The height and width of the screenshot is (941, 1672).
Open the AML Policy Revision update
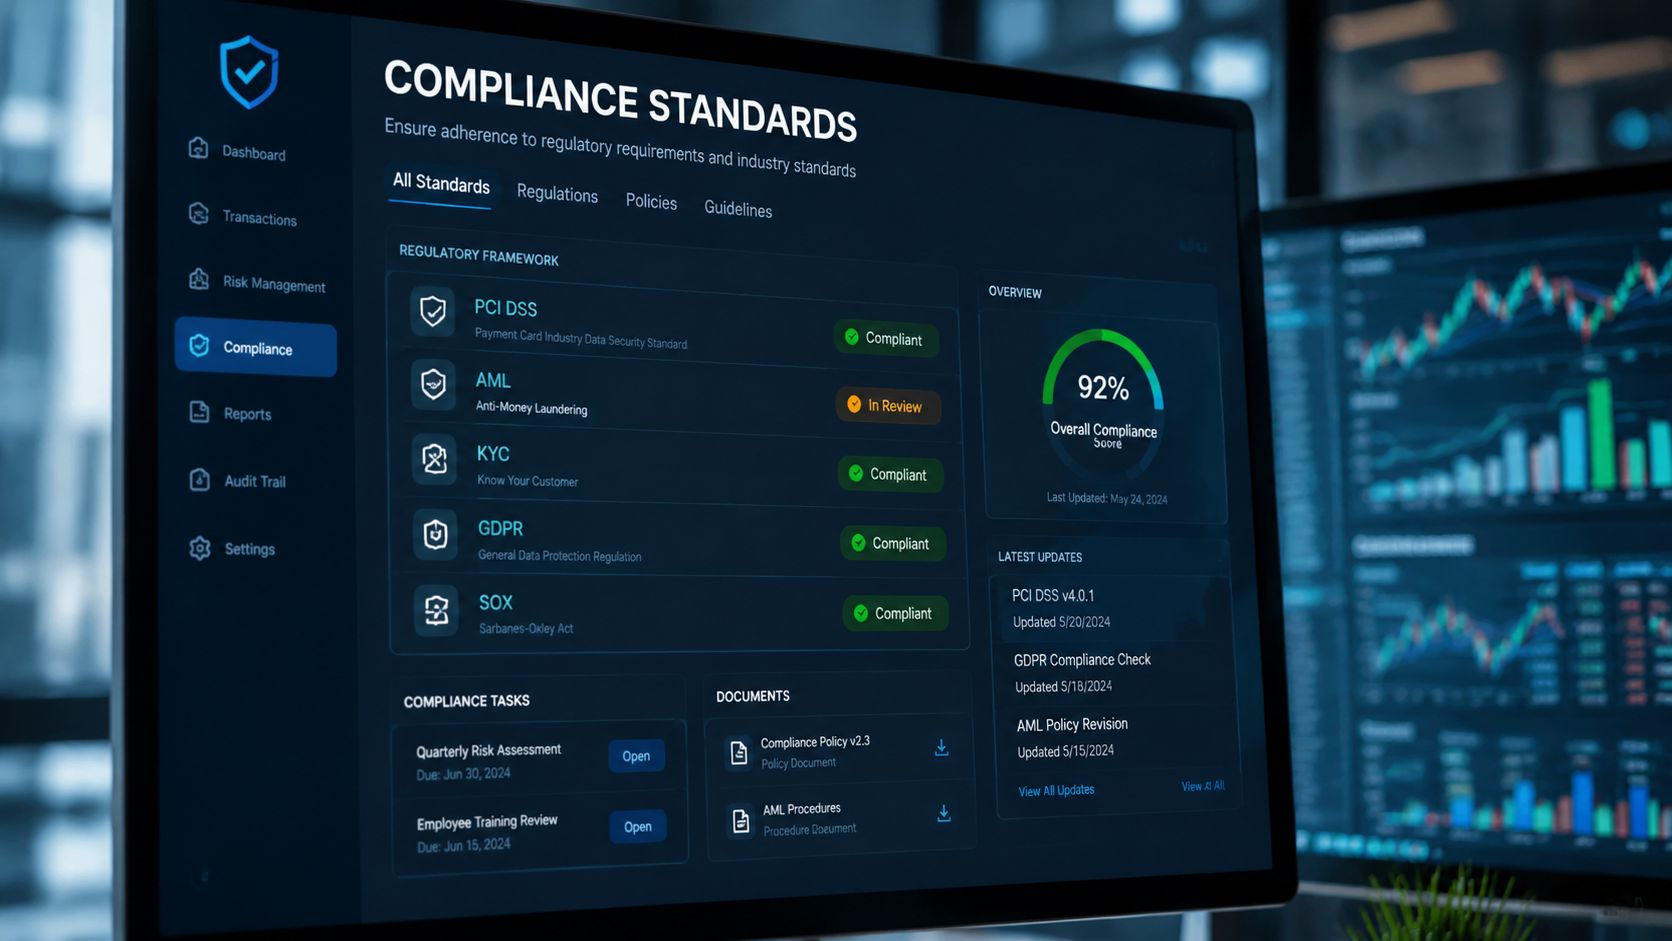point(1072,725)
